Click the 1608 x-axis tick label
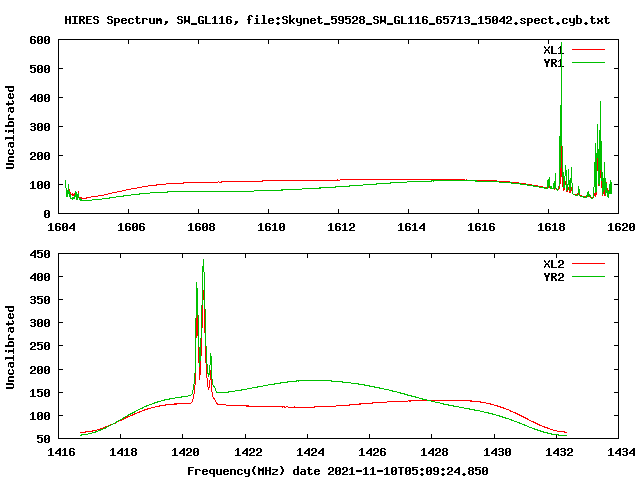 [201, 227]
